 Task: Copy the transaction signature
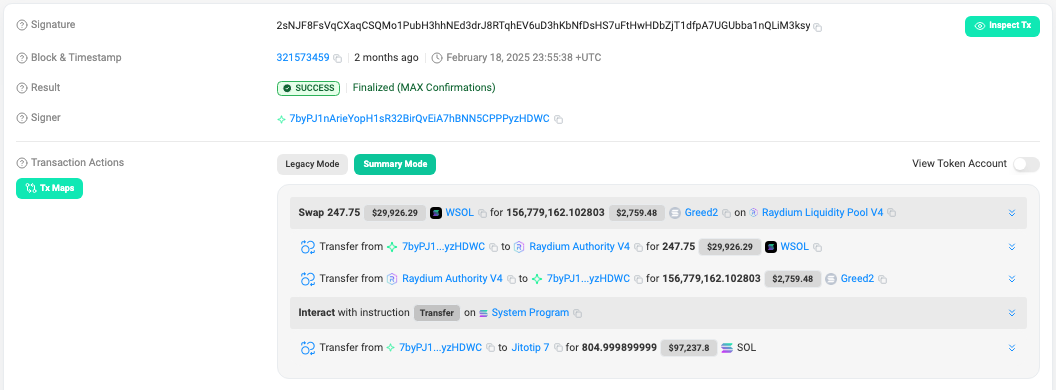[818, 27]
